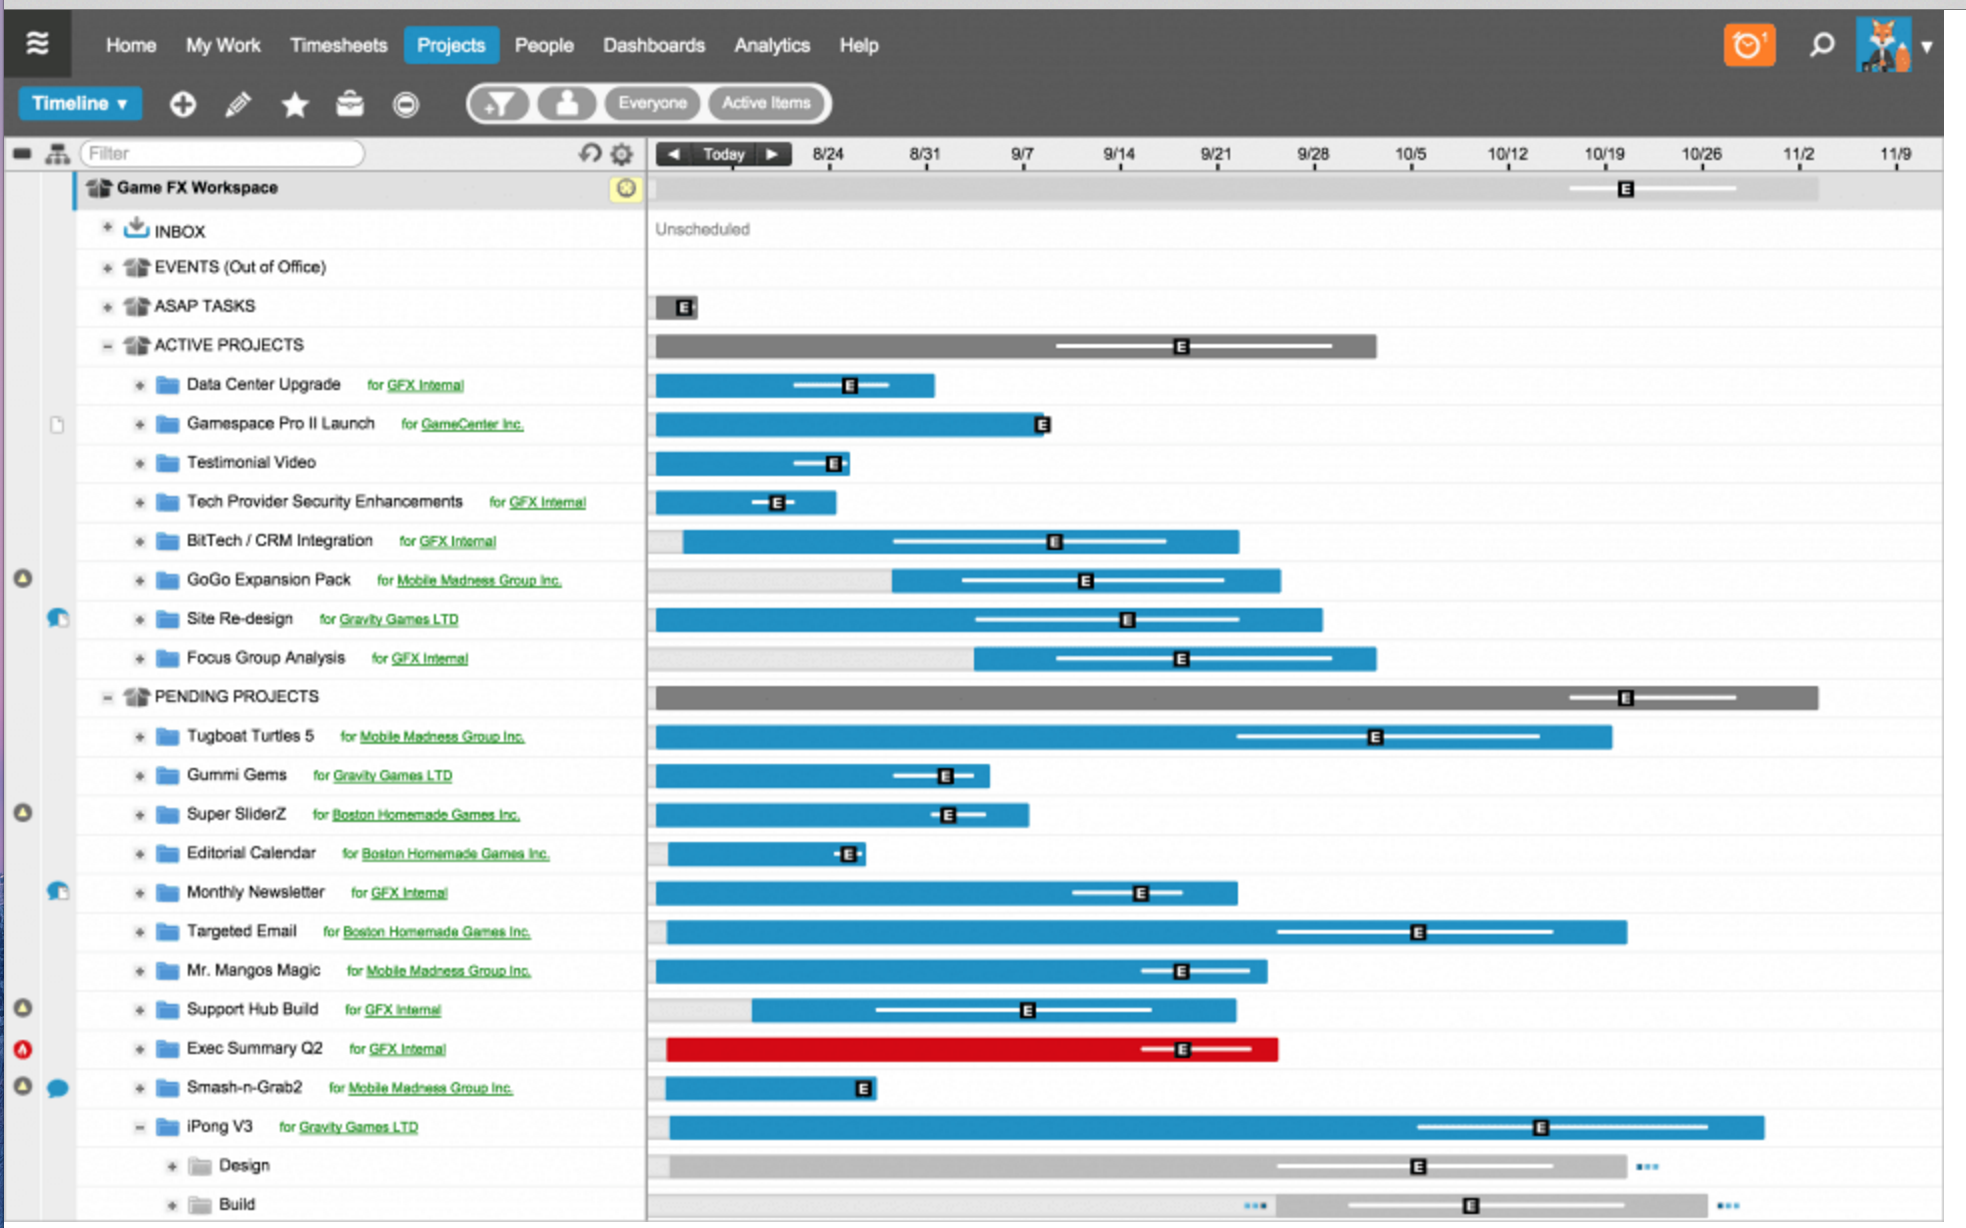This screenshot has height=1228, width=1966.
Task: Click the star favorite icon
Action: [x=294, y=104]
